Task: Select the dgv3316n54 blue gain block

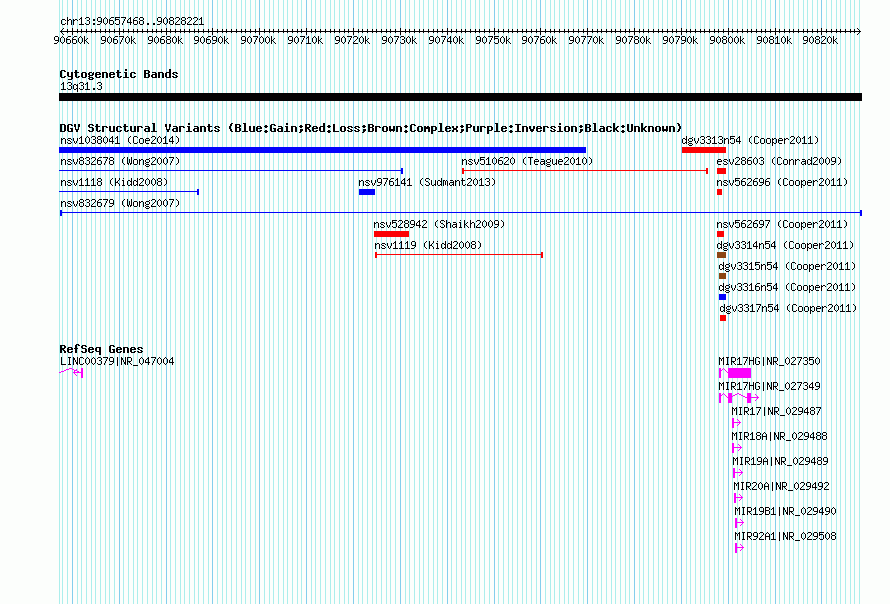Action: 723,297
